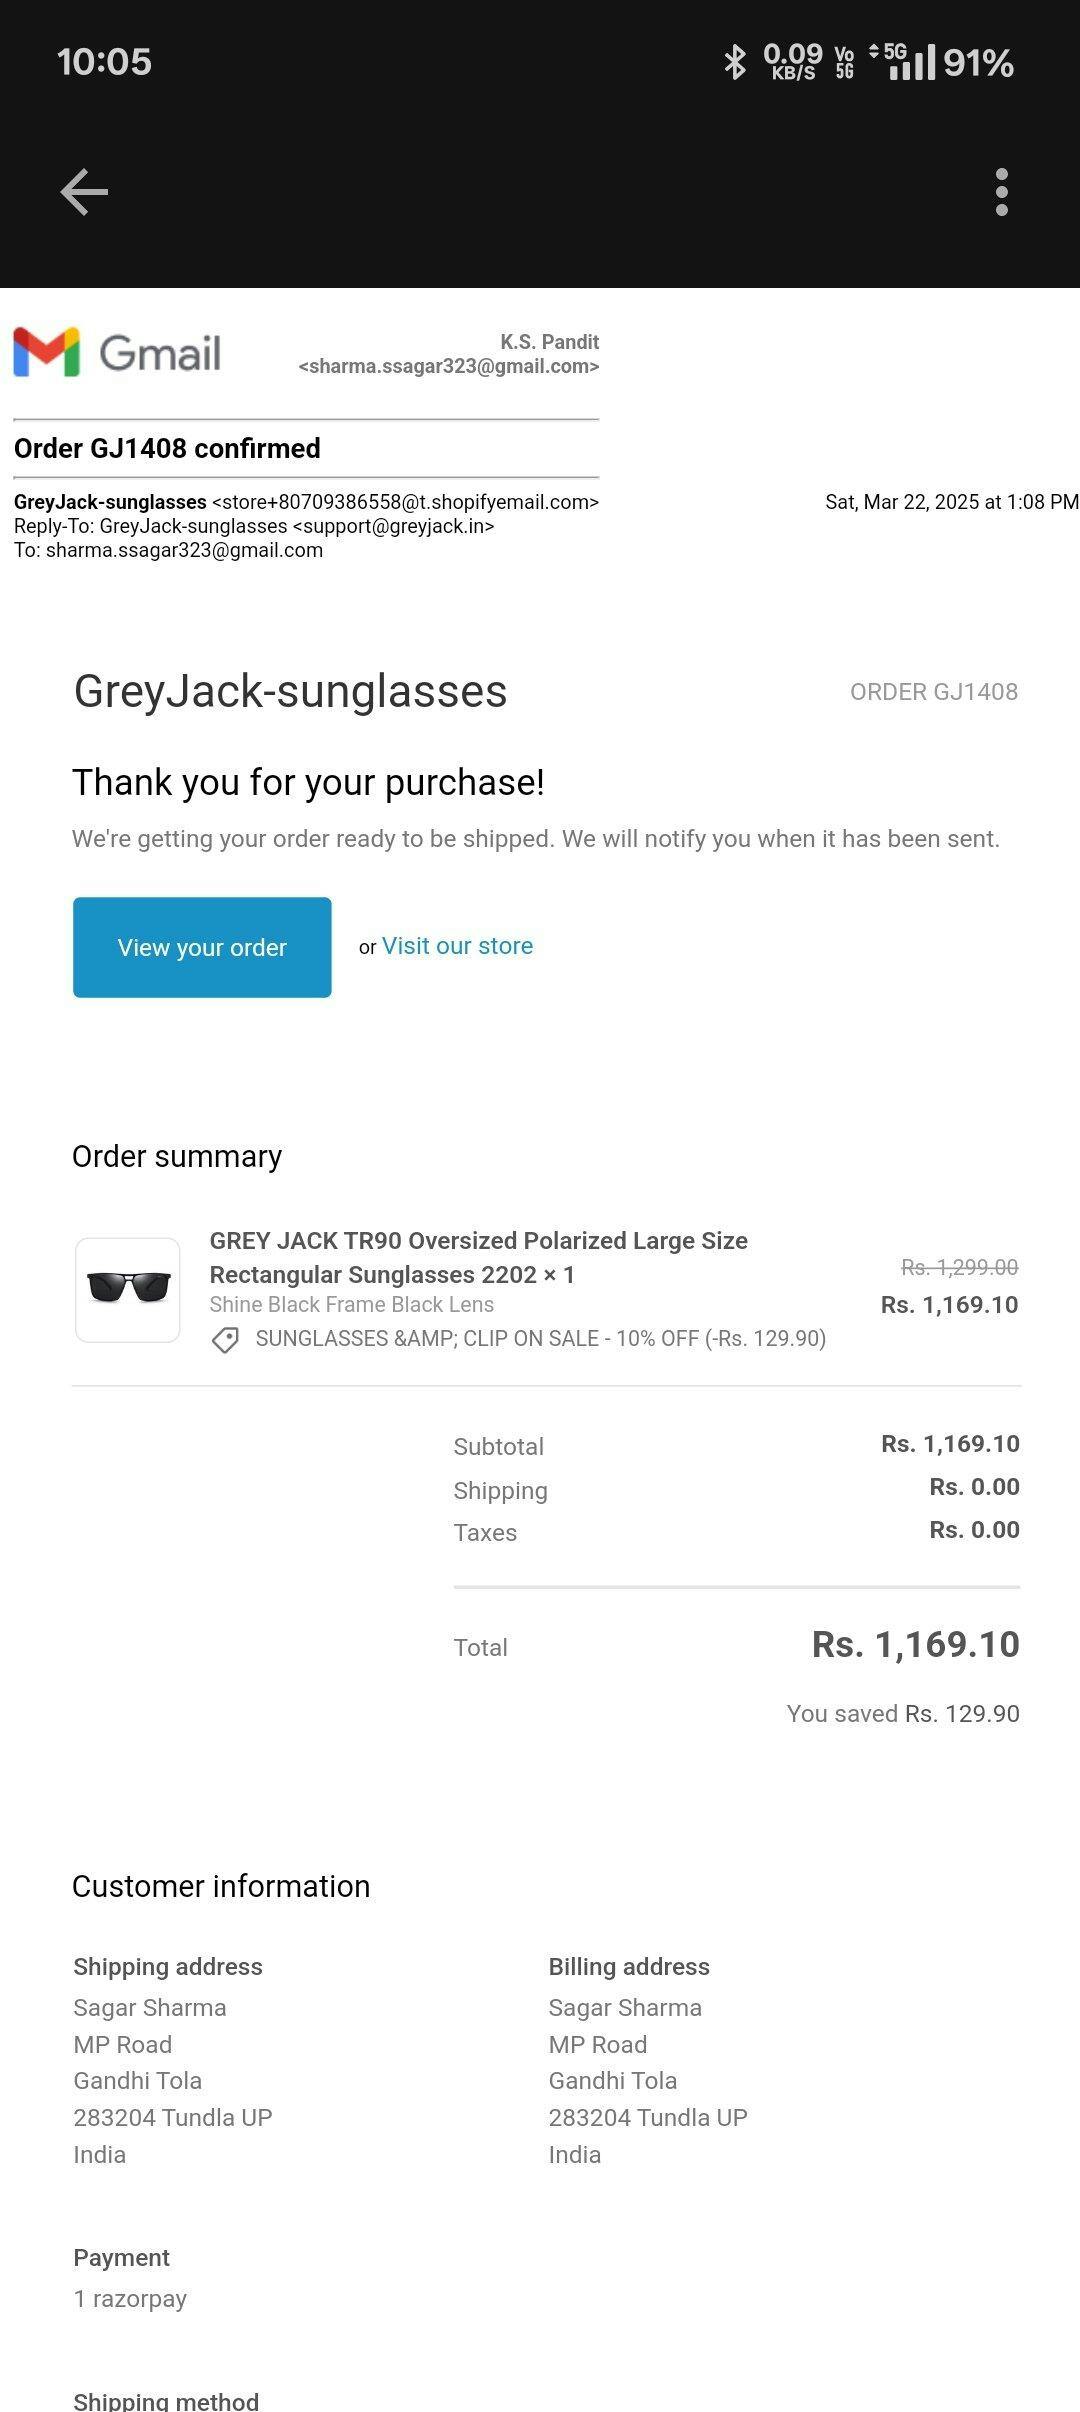Tap the discount tag icon
Viewport: 1080px width, 2412px height.
pyautogui.click(x=225, y=1340)
